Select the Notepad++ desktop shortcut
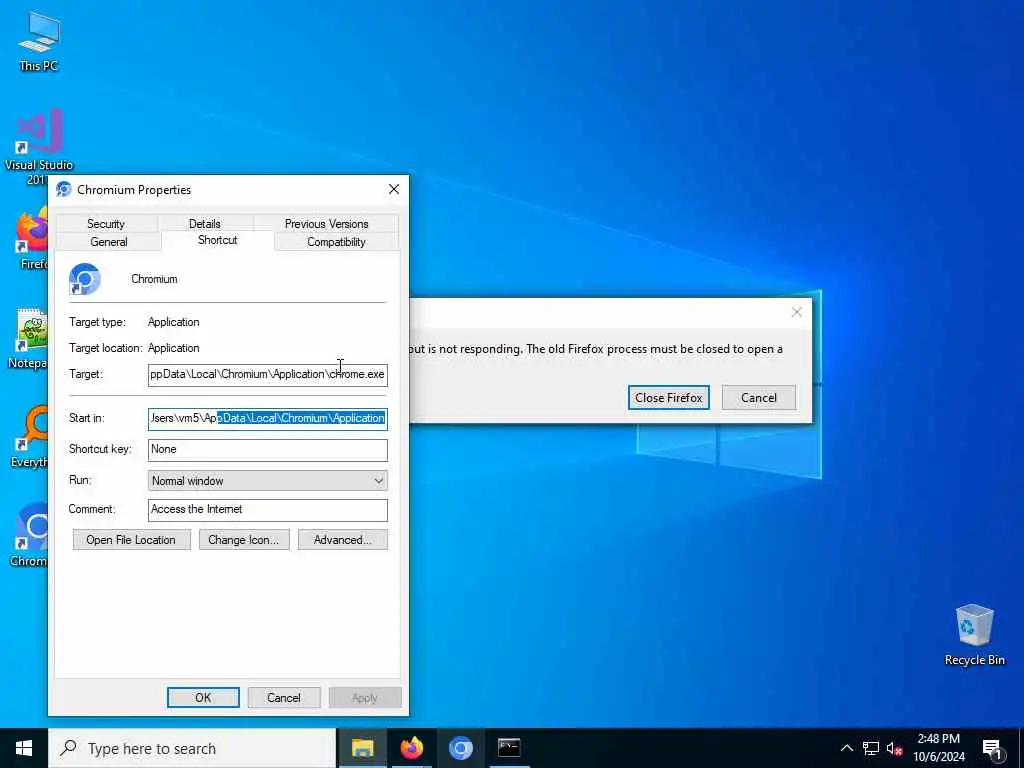 coord(29,338)
